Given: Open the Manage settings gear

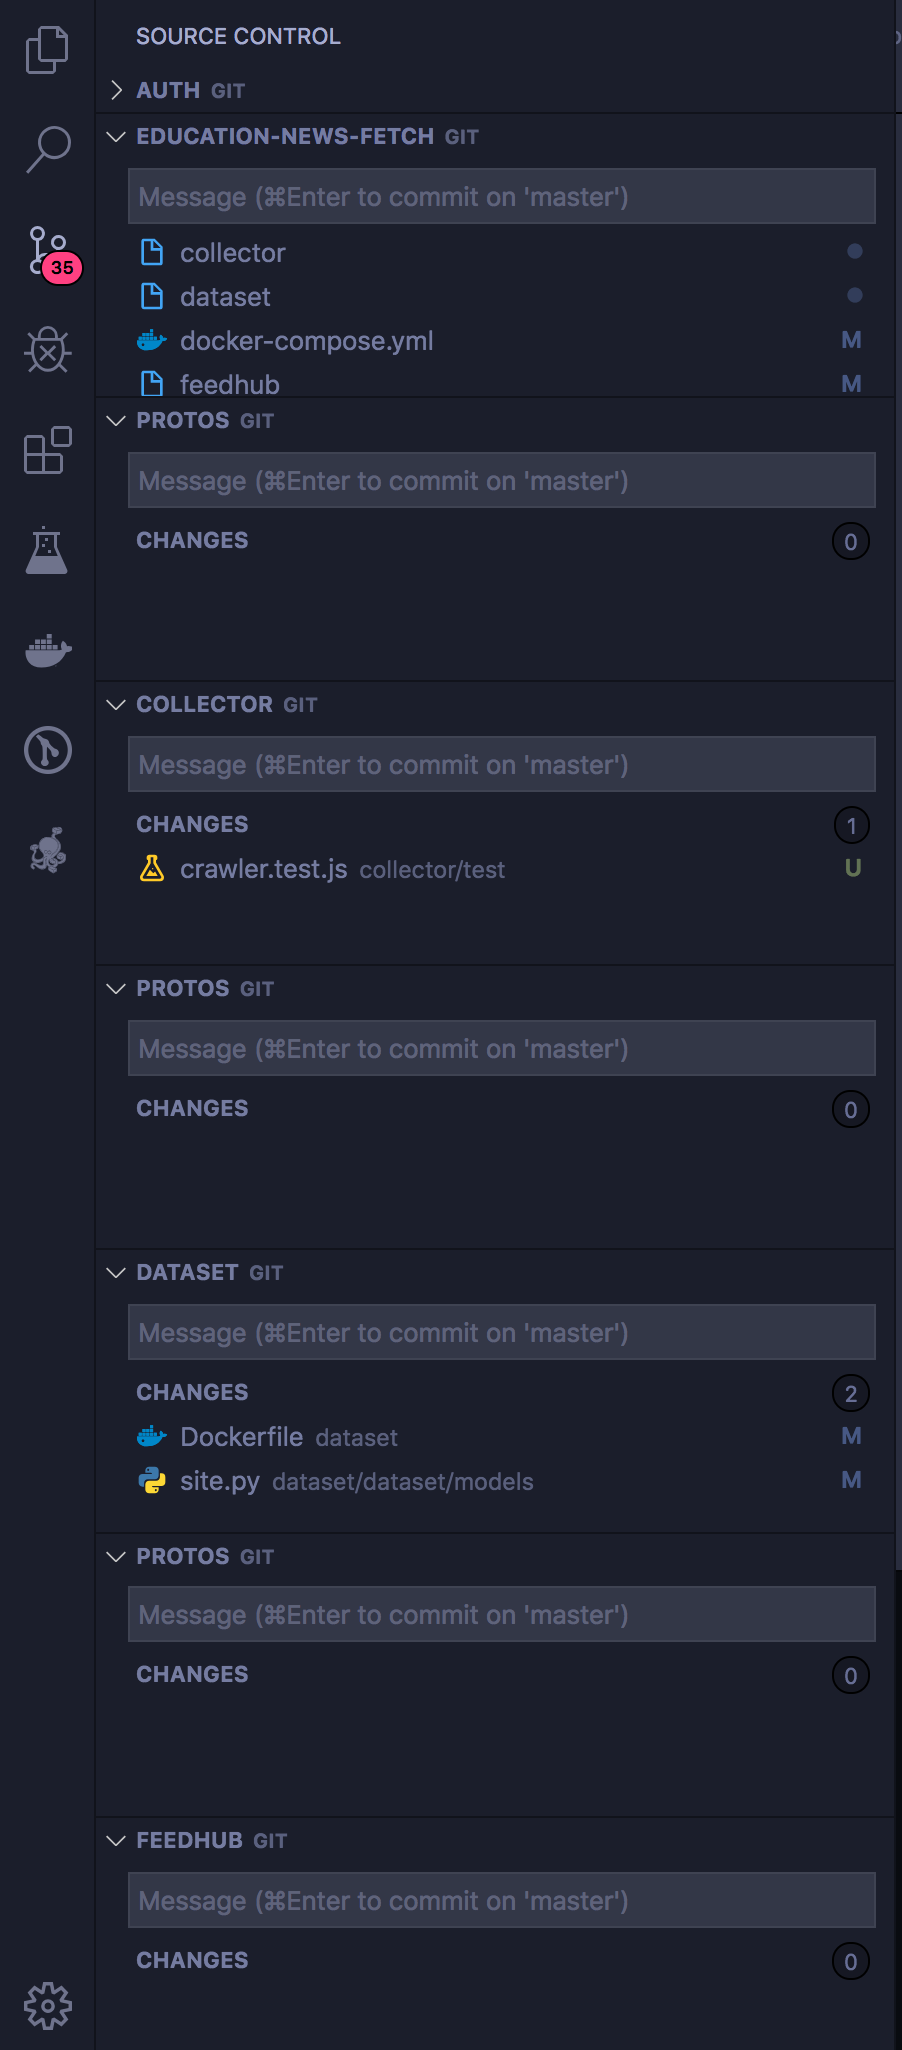Looking at the screenshot, I should tap(47, 2003).
